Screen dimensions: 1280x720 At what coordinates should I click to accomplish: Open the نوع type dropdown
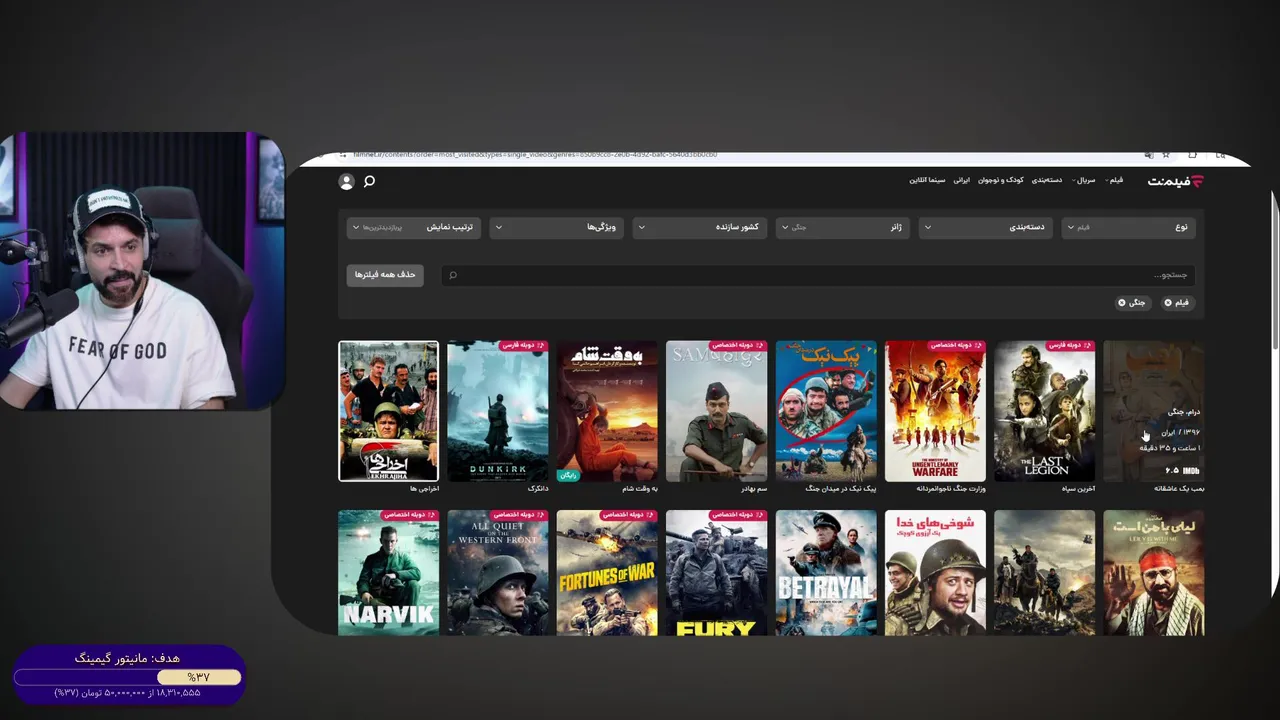point(1128,227)
